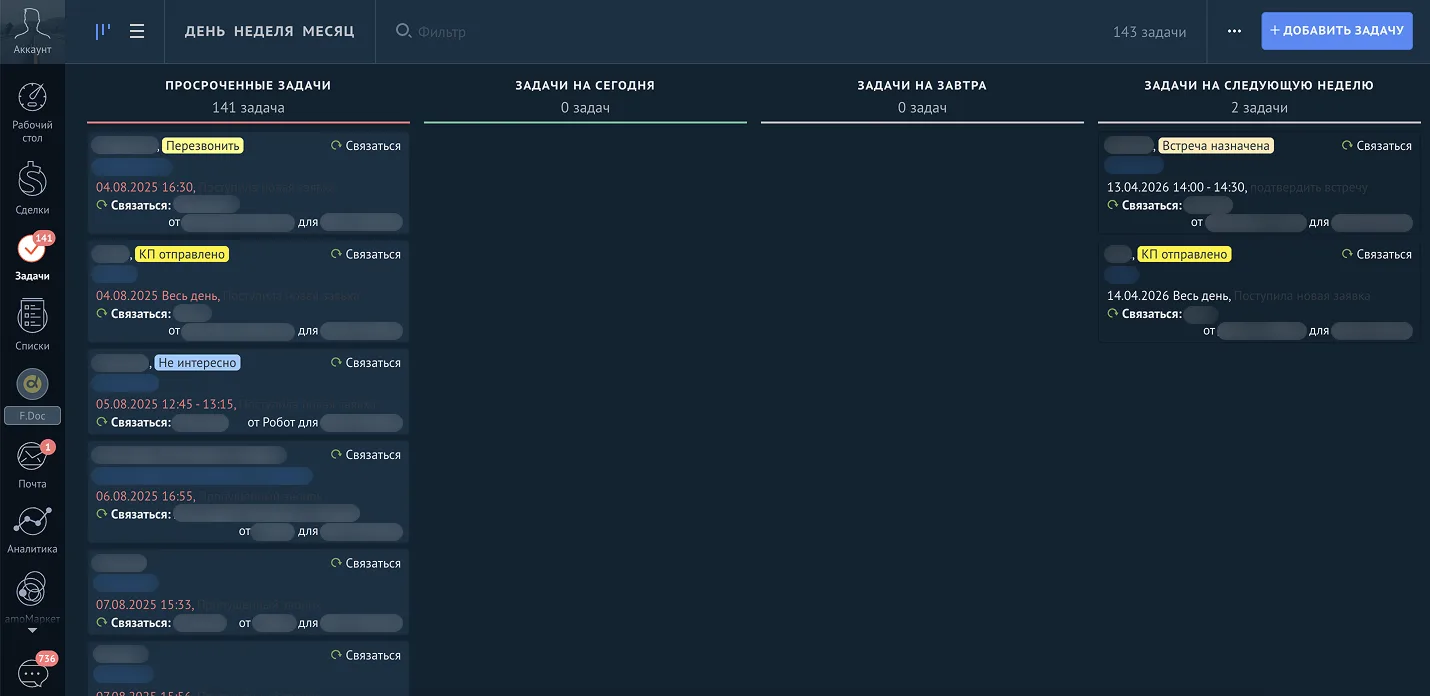Open Списки section in sidebar

click(32, 325)
